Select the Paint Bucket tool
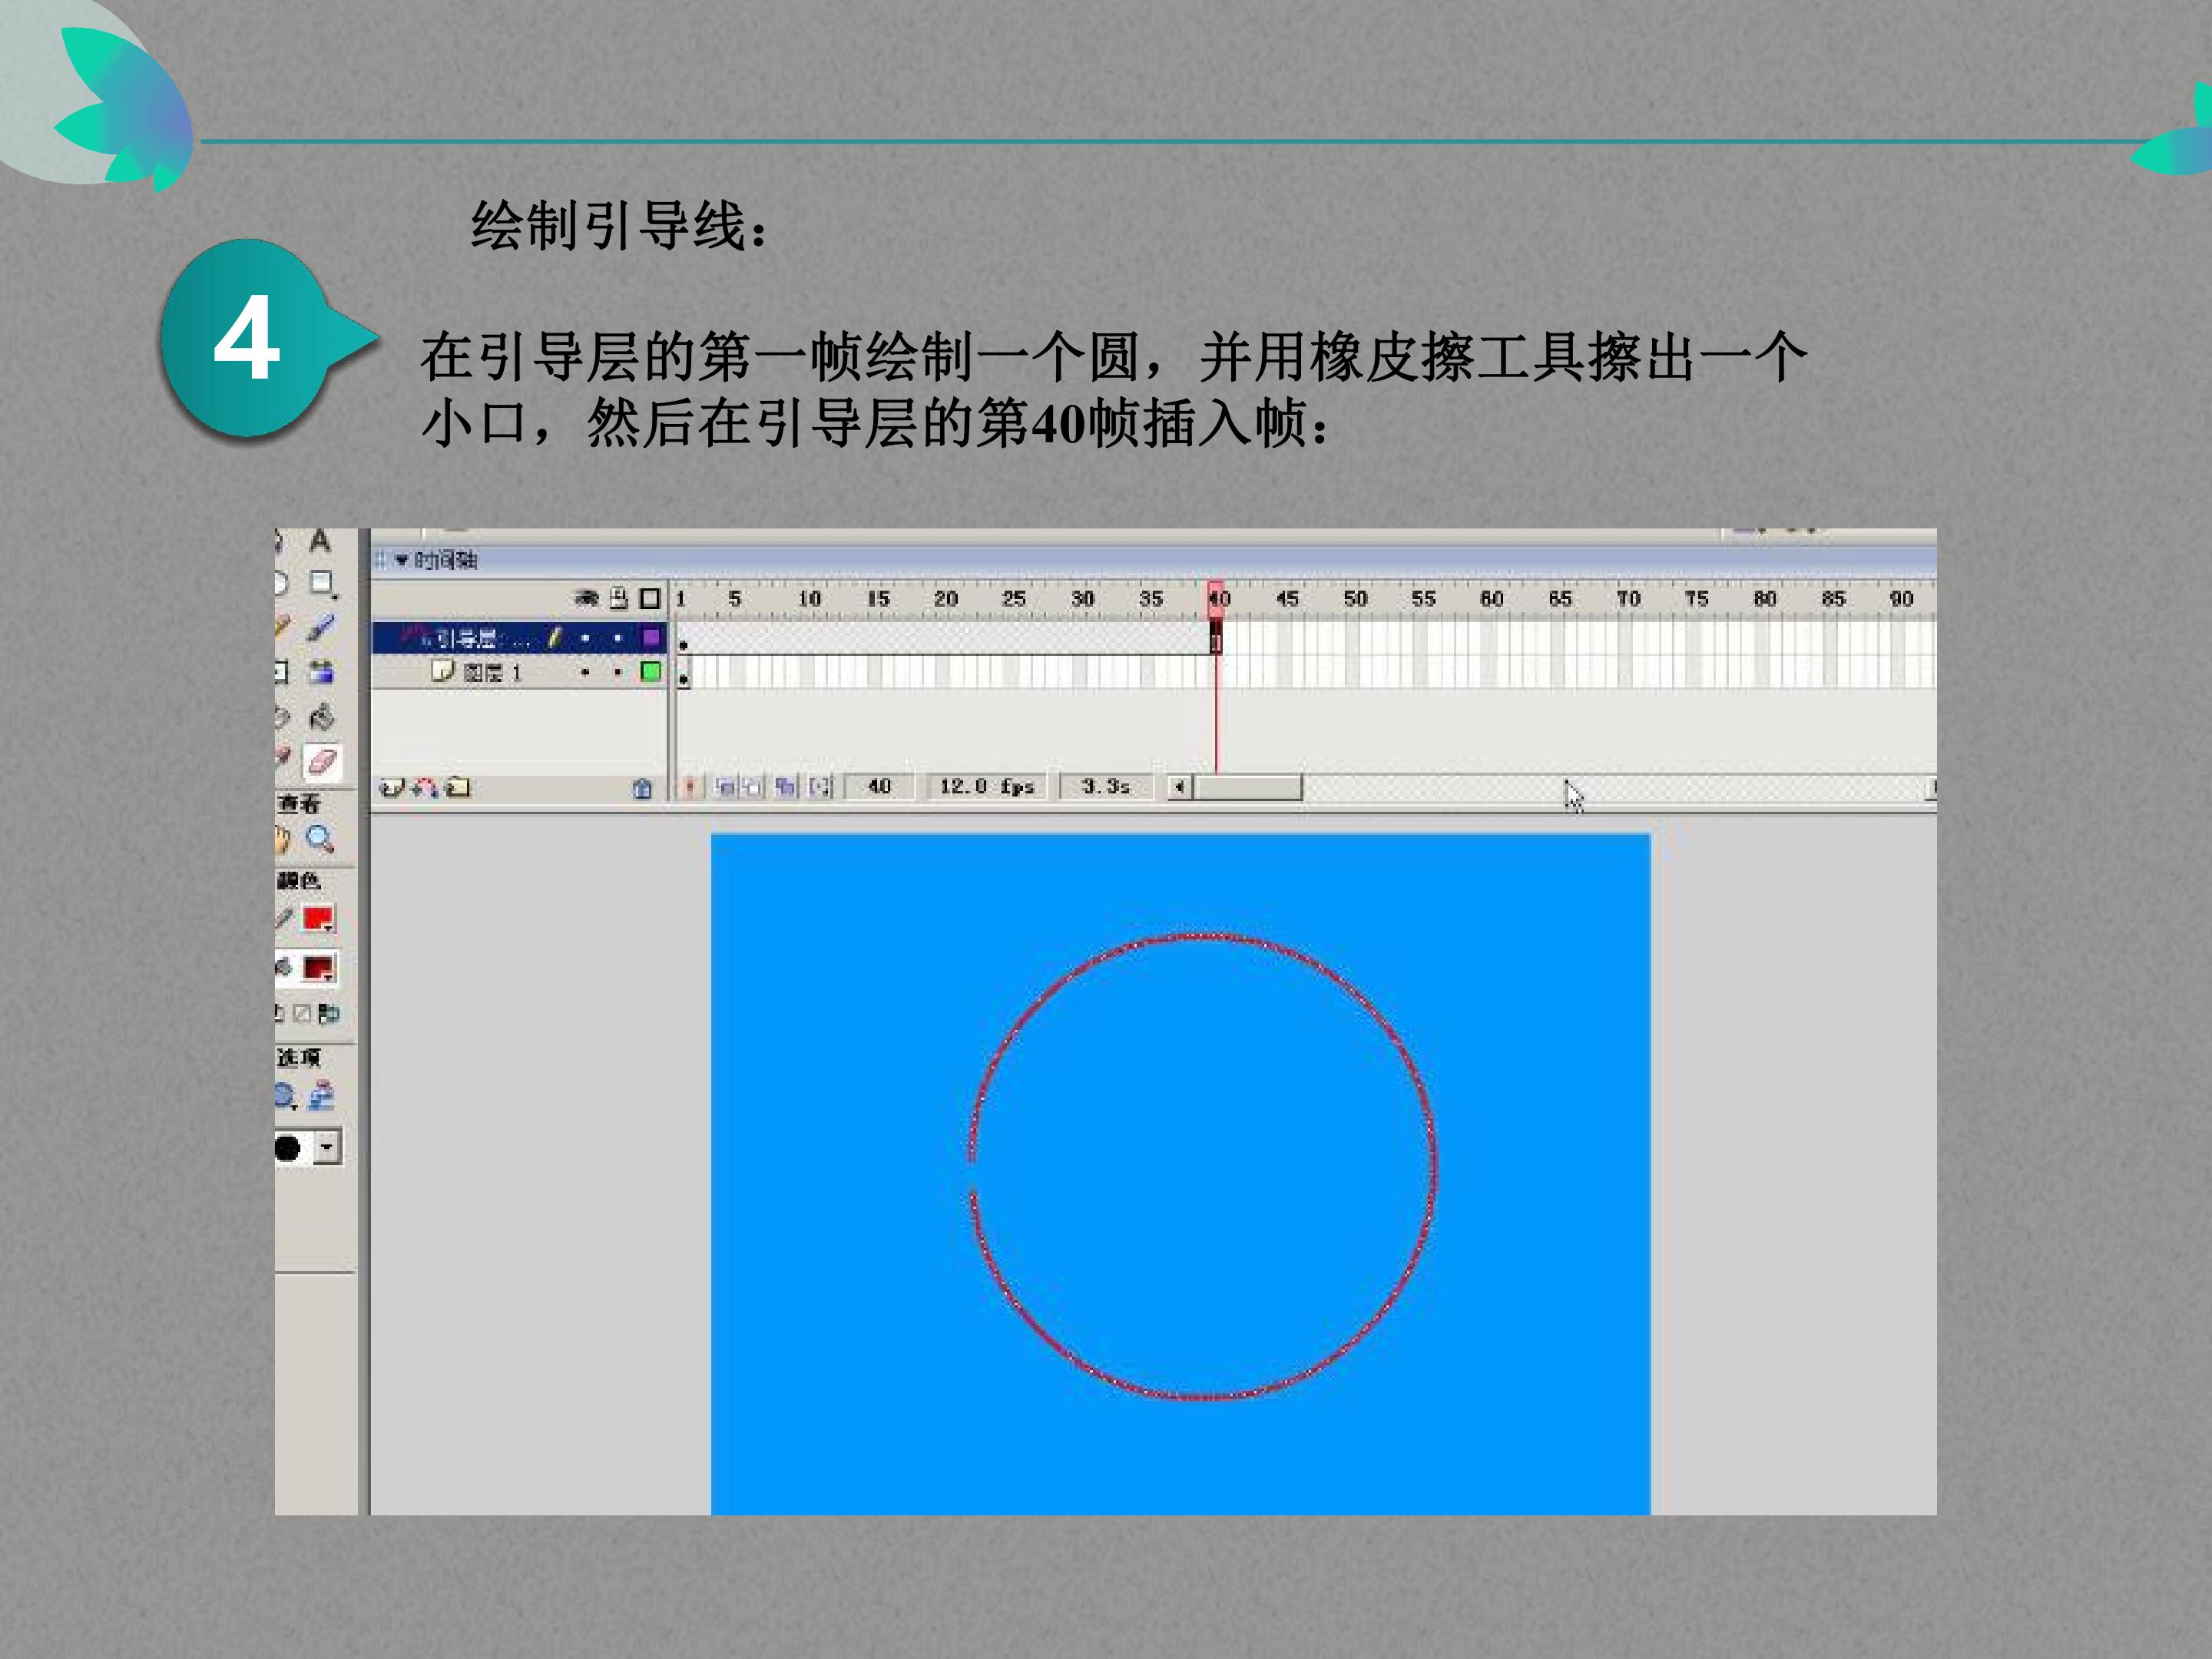 tap(321, 717)
